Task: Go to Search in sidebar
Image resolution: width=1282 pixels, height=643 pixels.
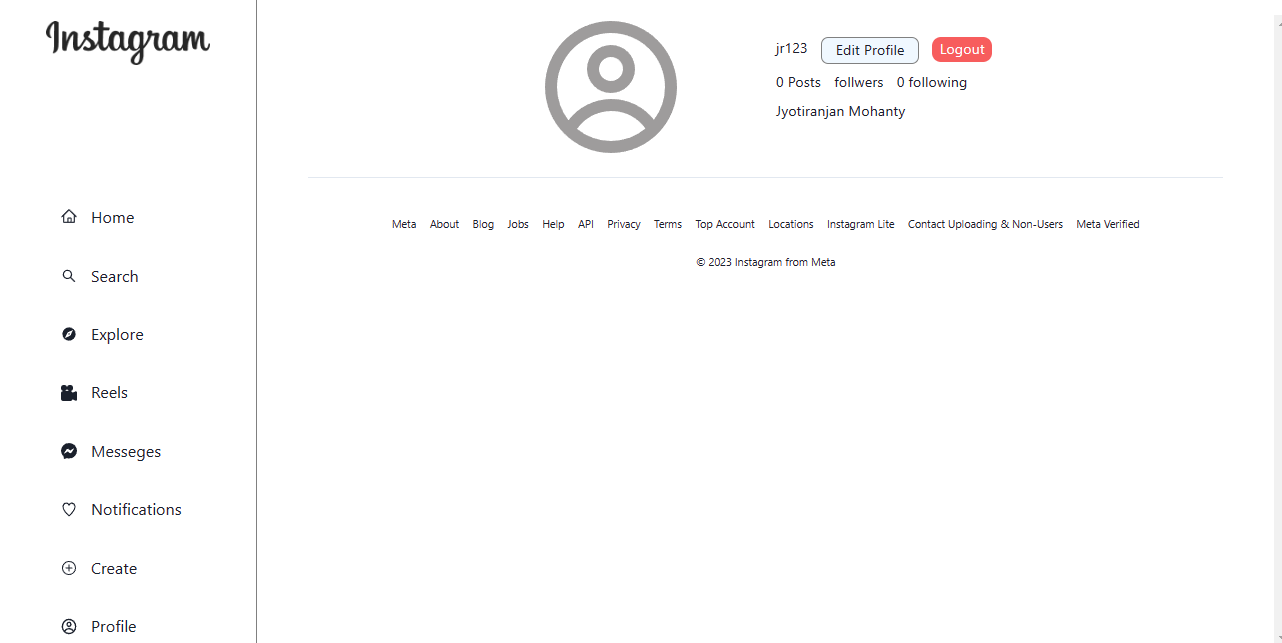Action: coord(114,276)
